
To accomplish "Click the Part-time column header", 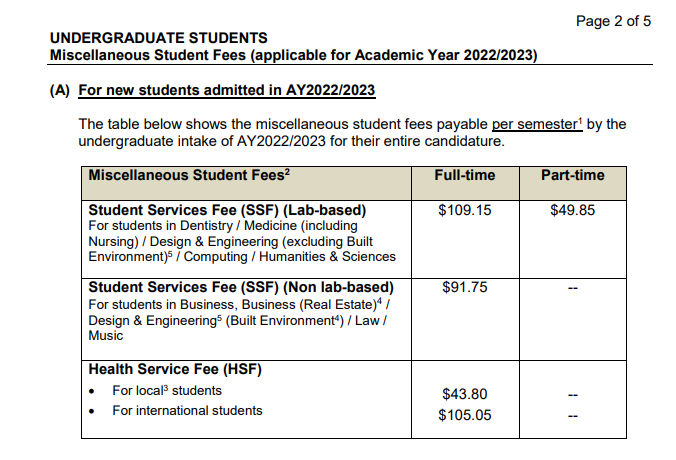I will (x=573, y=175).
